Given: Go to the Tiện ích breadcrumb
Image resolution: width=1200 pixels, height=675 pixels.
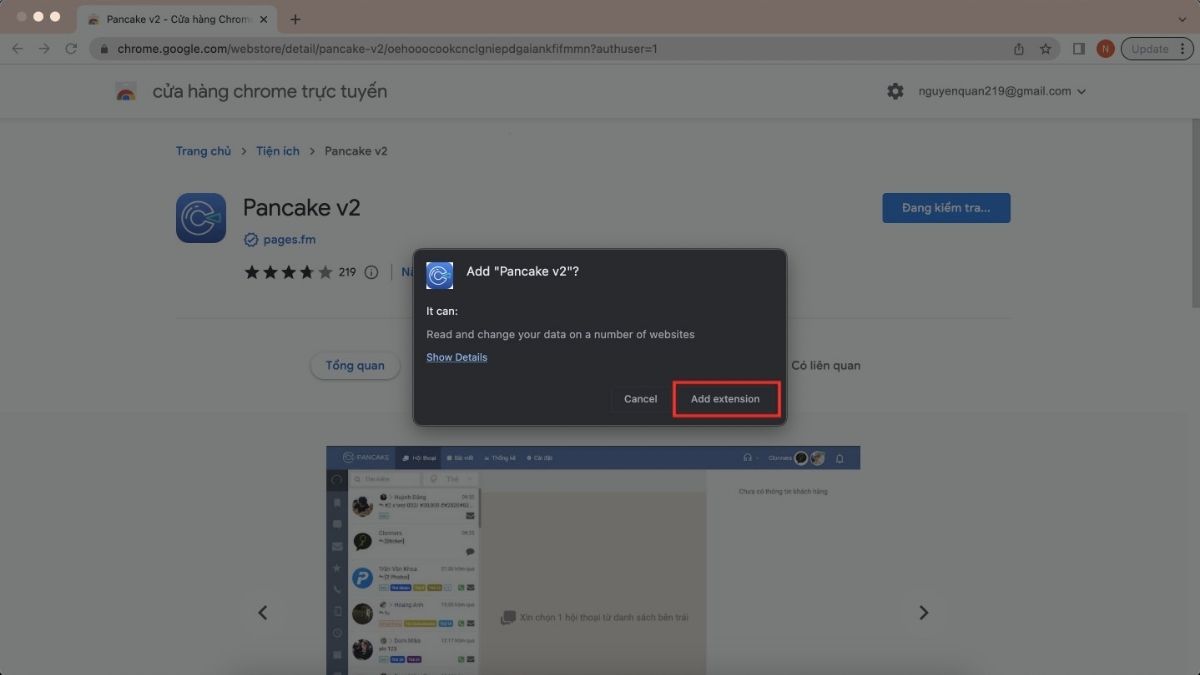Looking at the screenshot, I should point(277,151).
